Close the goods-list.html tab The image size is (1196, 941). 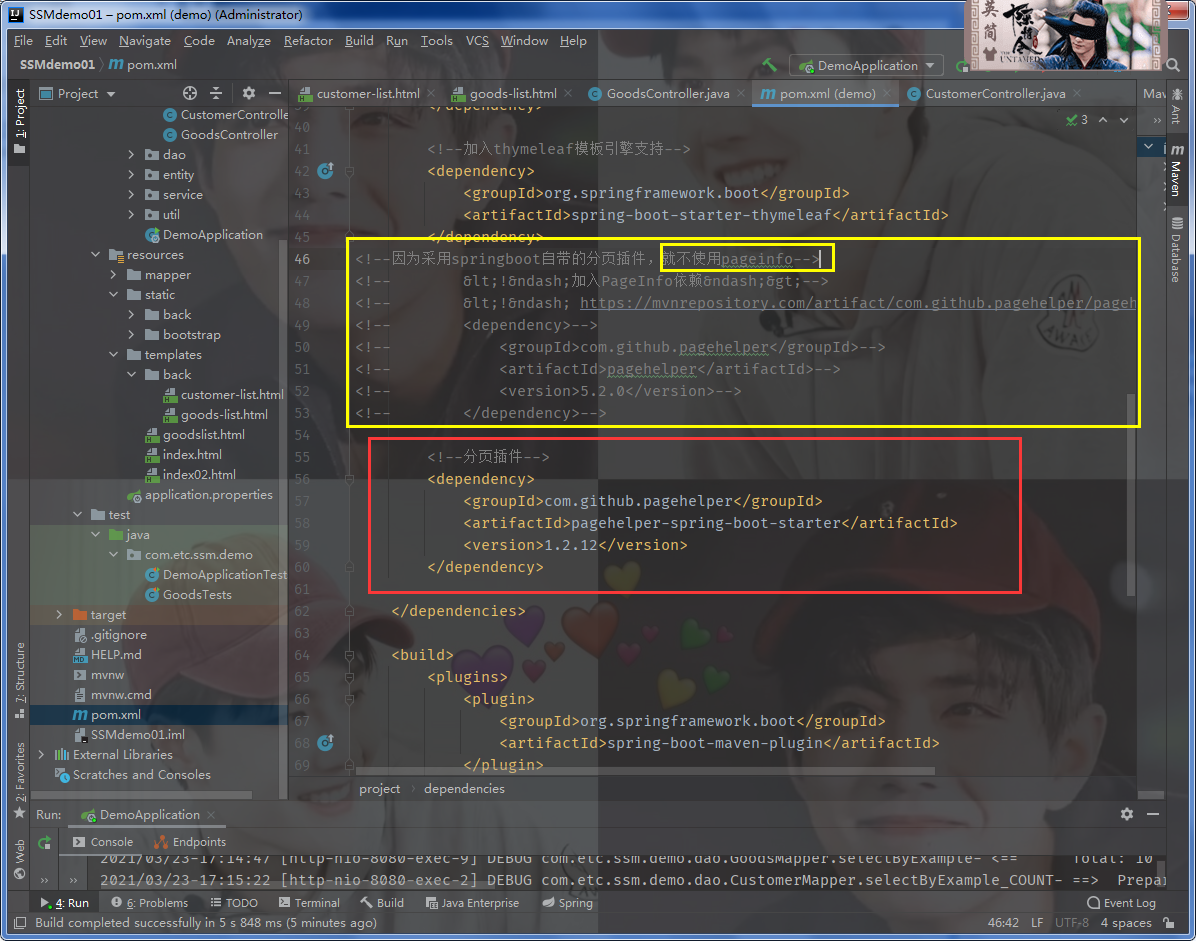click(568, 94)
